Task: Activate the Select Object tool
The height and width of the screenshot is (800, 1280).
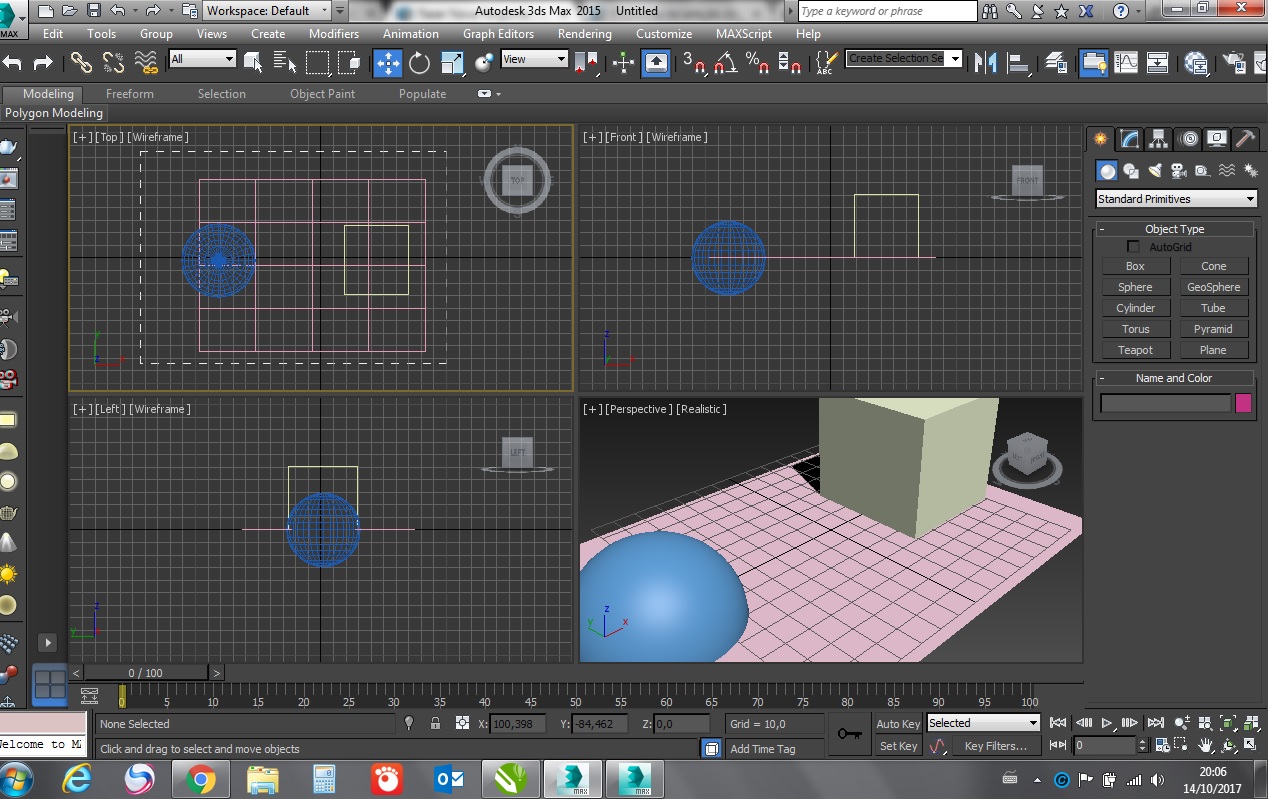Action: coord(253,63)
